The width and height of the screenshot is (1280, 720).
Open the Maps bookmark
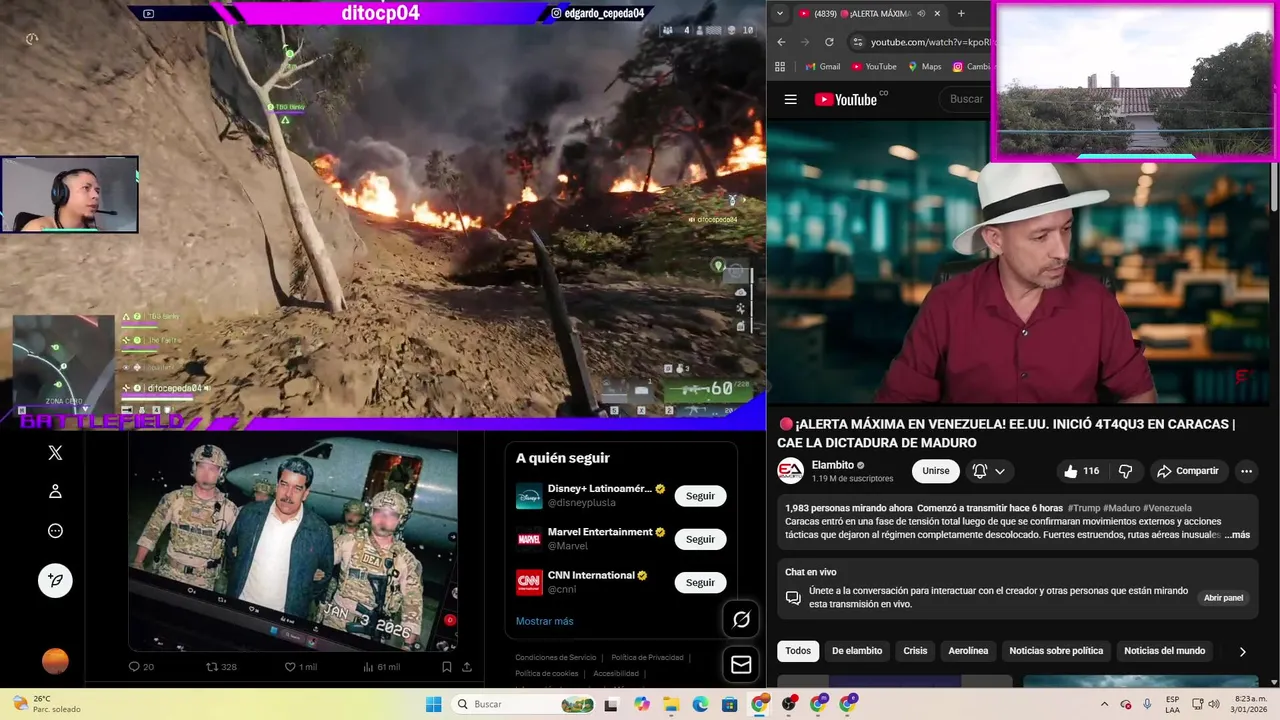924,67
